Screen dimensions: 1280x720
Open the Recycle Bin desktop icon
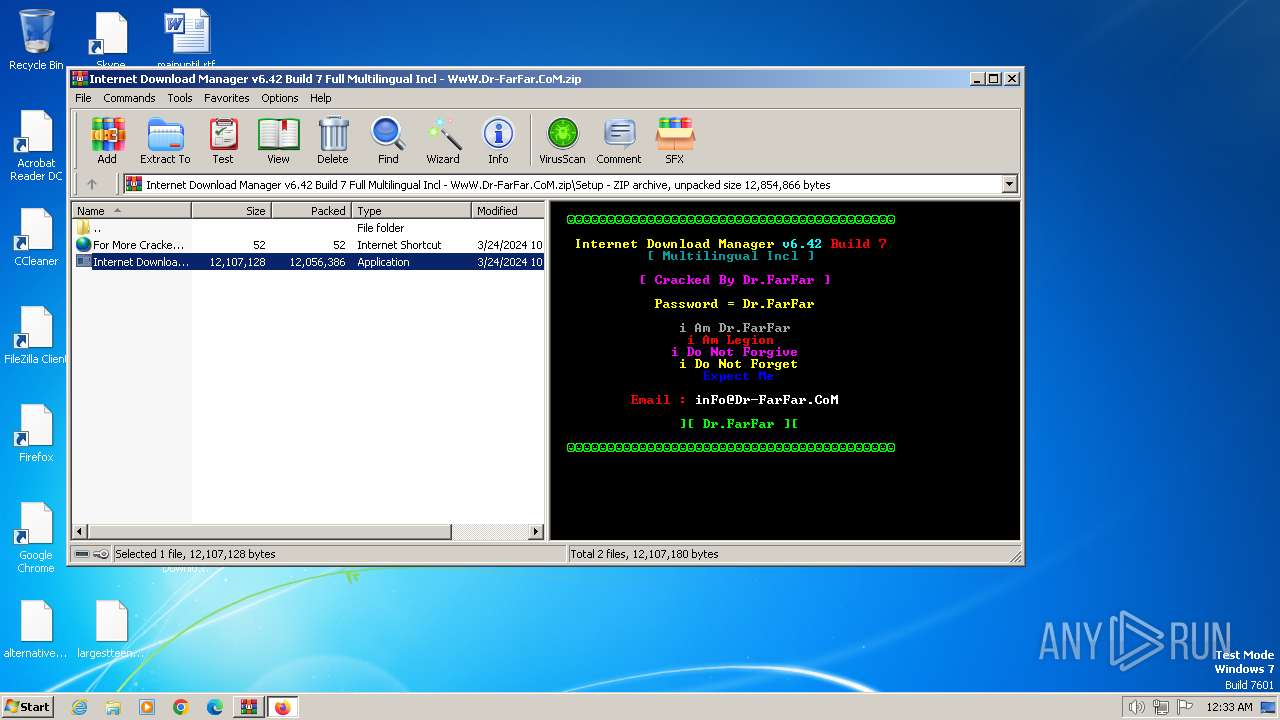(x=36, y=40)
